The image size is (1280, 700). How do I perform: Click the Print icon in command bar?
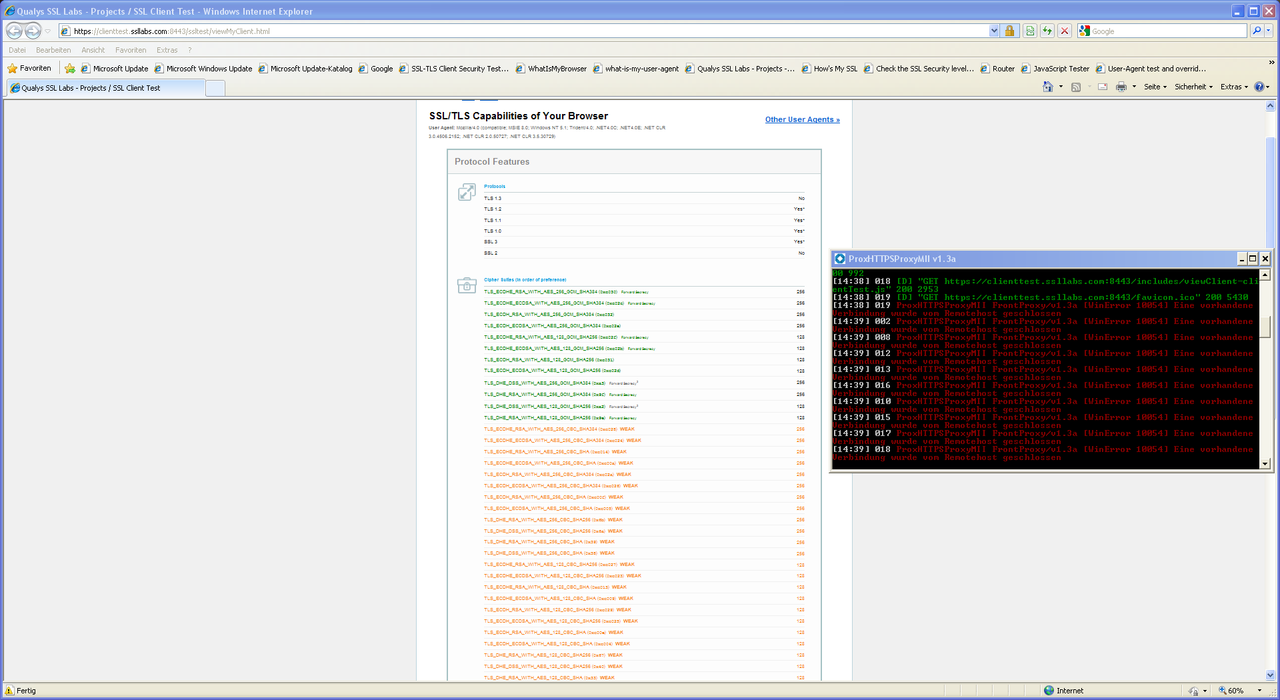point(1121,87)
